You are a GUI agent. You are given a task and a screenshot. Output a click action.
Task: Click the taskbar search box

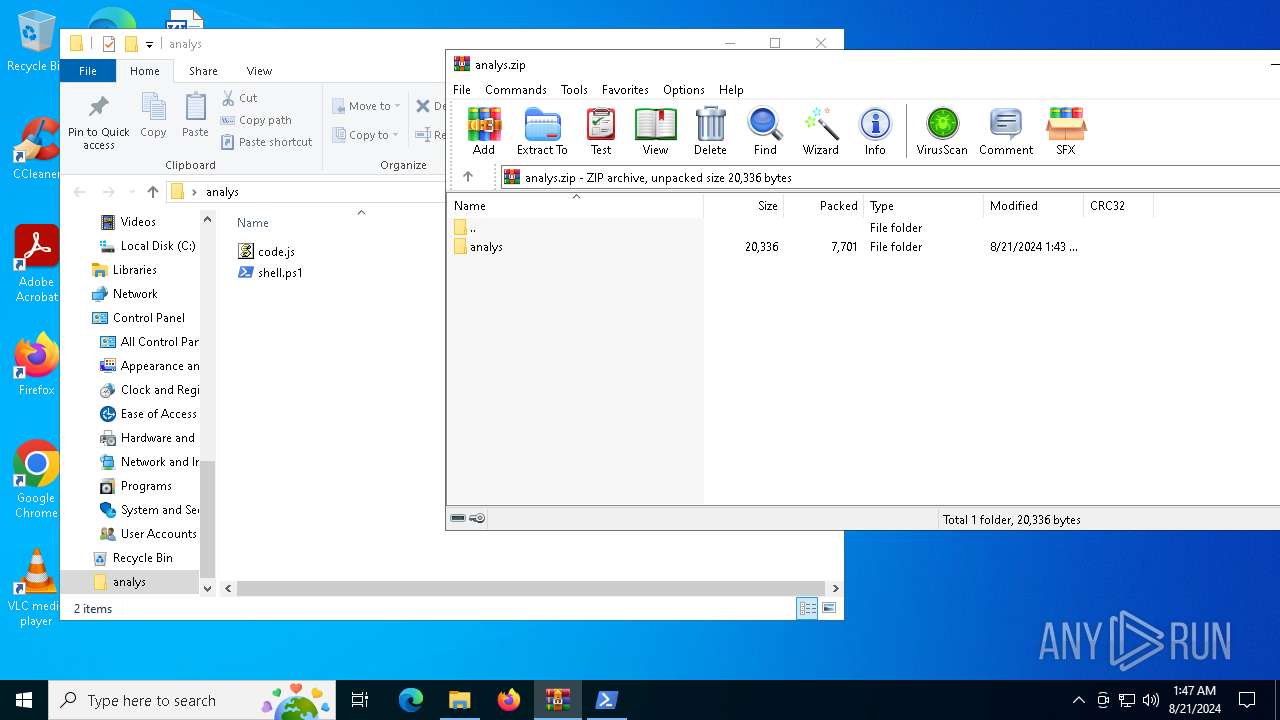(194, 700)
